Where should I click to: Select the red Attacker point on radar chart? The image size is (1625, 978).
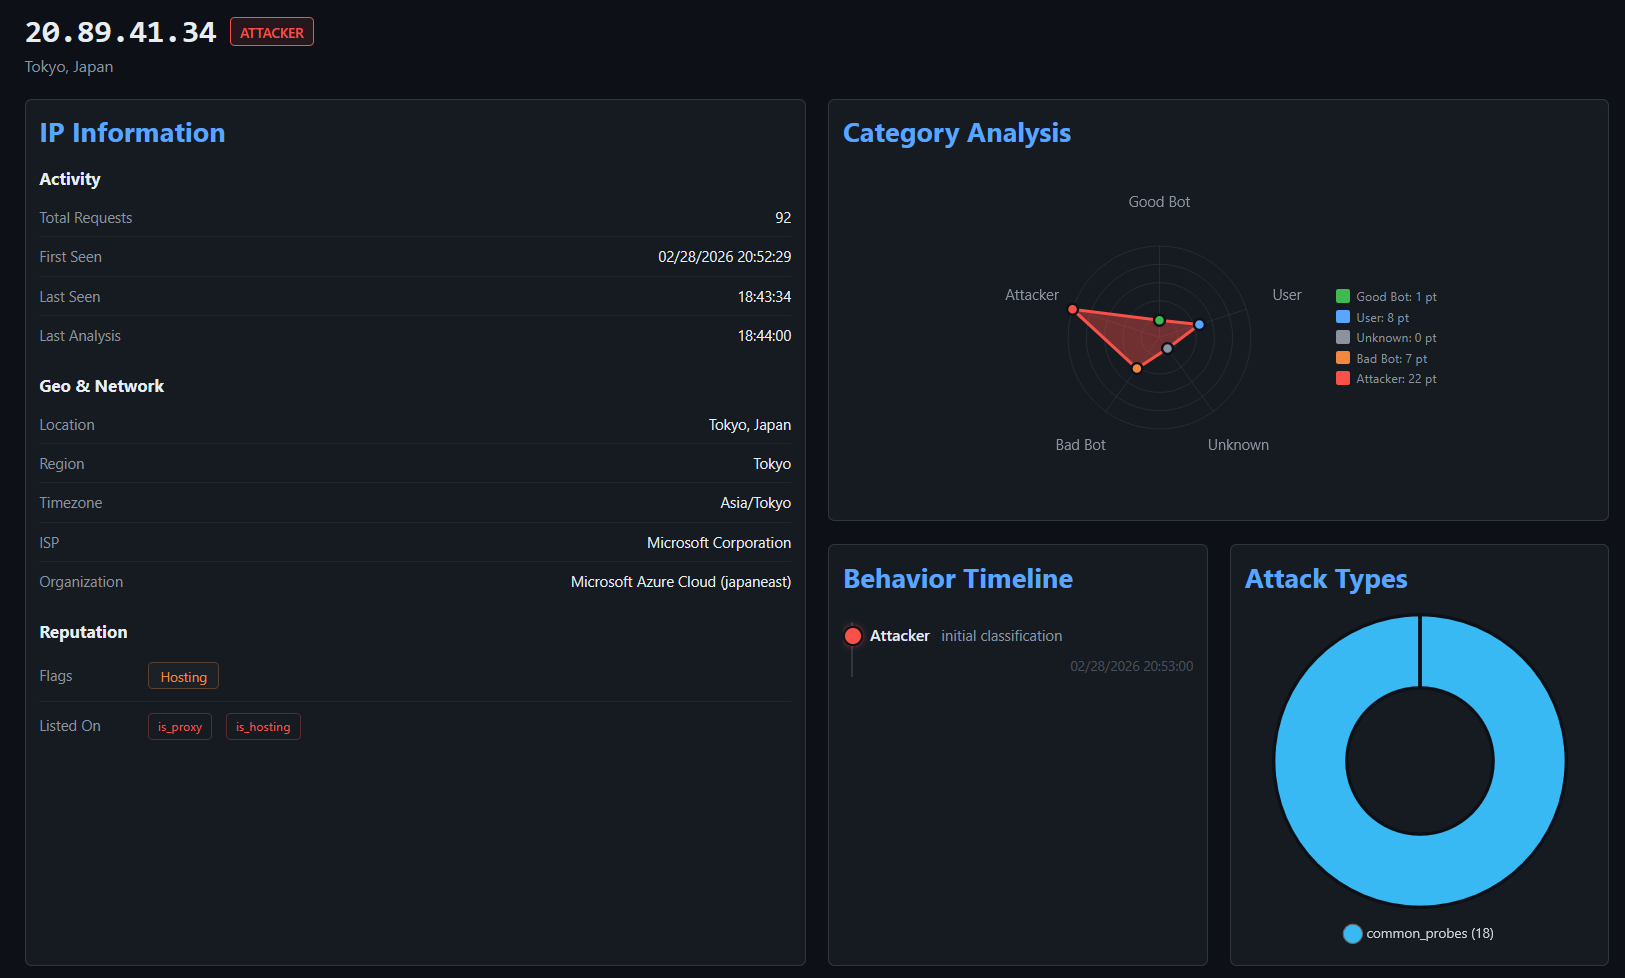(x=1073, y=310)
